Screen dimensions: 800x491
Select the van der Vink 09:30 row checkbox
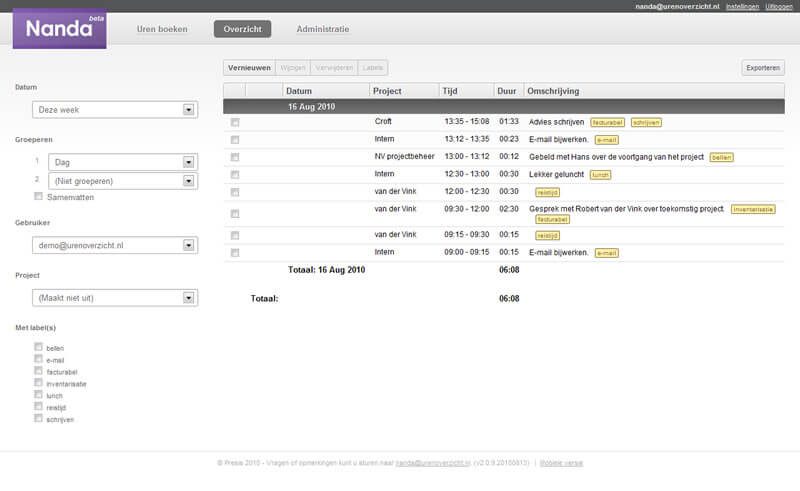(x=235, y=214)
